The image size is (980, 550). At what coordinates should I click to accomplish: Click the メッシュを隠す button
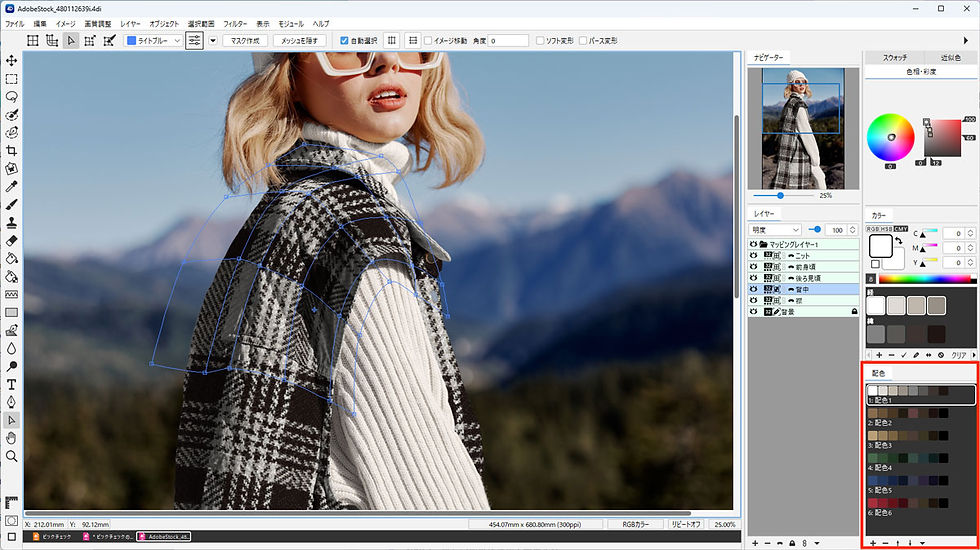(299, 41)
